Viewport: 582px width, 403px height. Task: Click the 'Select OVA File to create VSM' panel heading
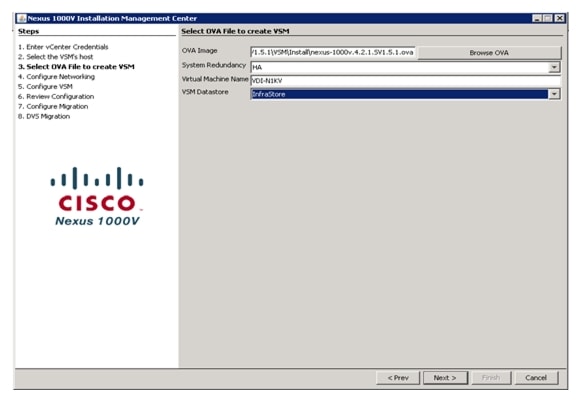click(235, 31)
